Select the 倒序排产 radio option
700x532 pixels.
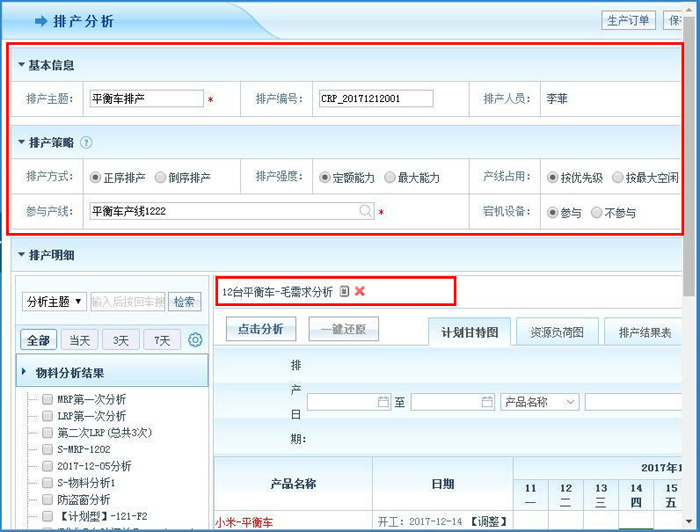point(160,177)
